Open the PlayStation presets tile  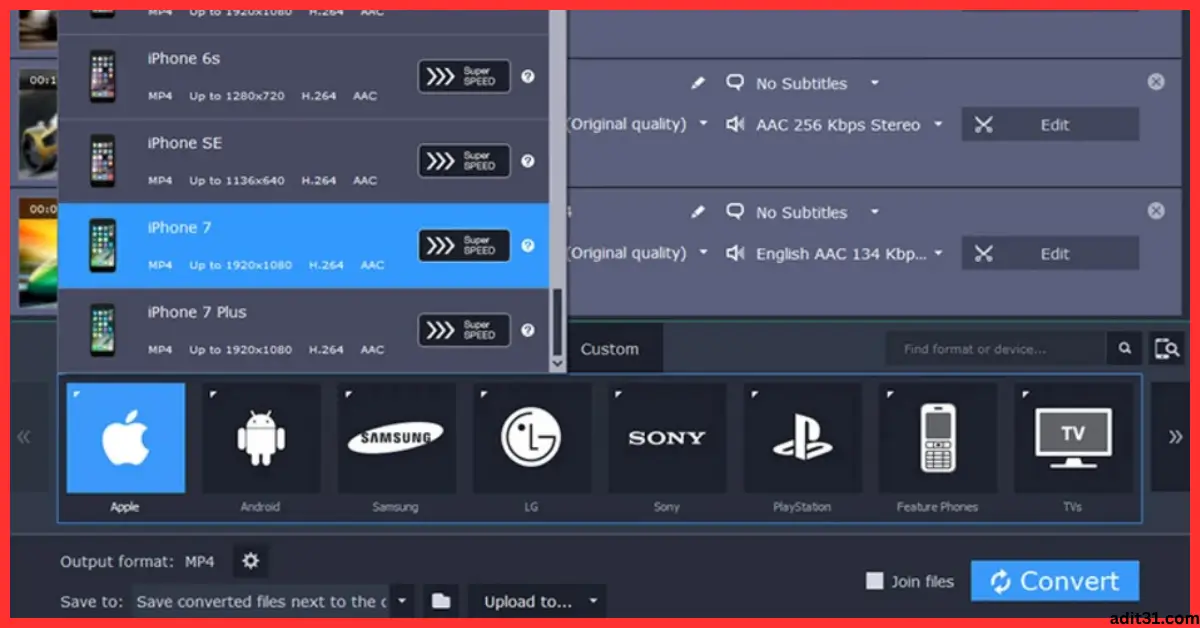click(x=802, y=438)
